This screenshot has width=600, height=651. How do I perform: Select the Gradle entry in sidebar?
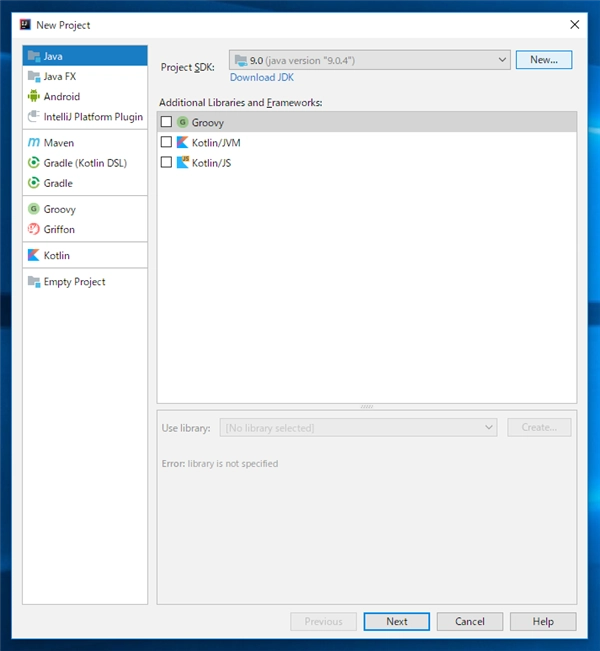[x=85, y=183]
